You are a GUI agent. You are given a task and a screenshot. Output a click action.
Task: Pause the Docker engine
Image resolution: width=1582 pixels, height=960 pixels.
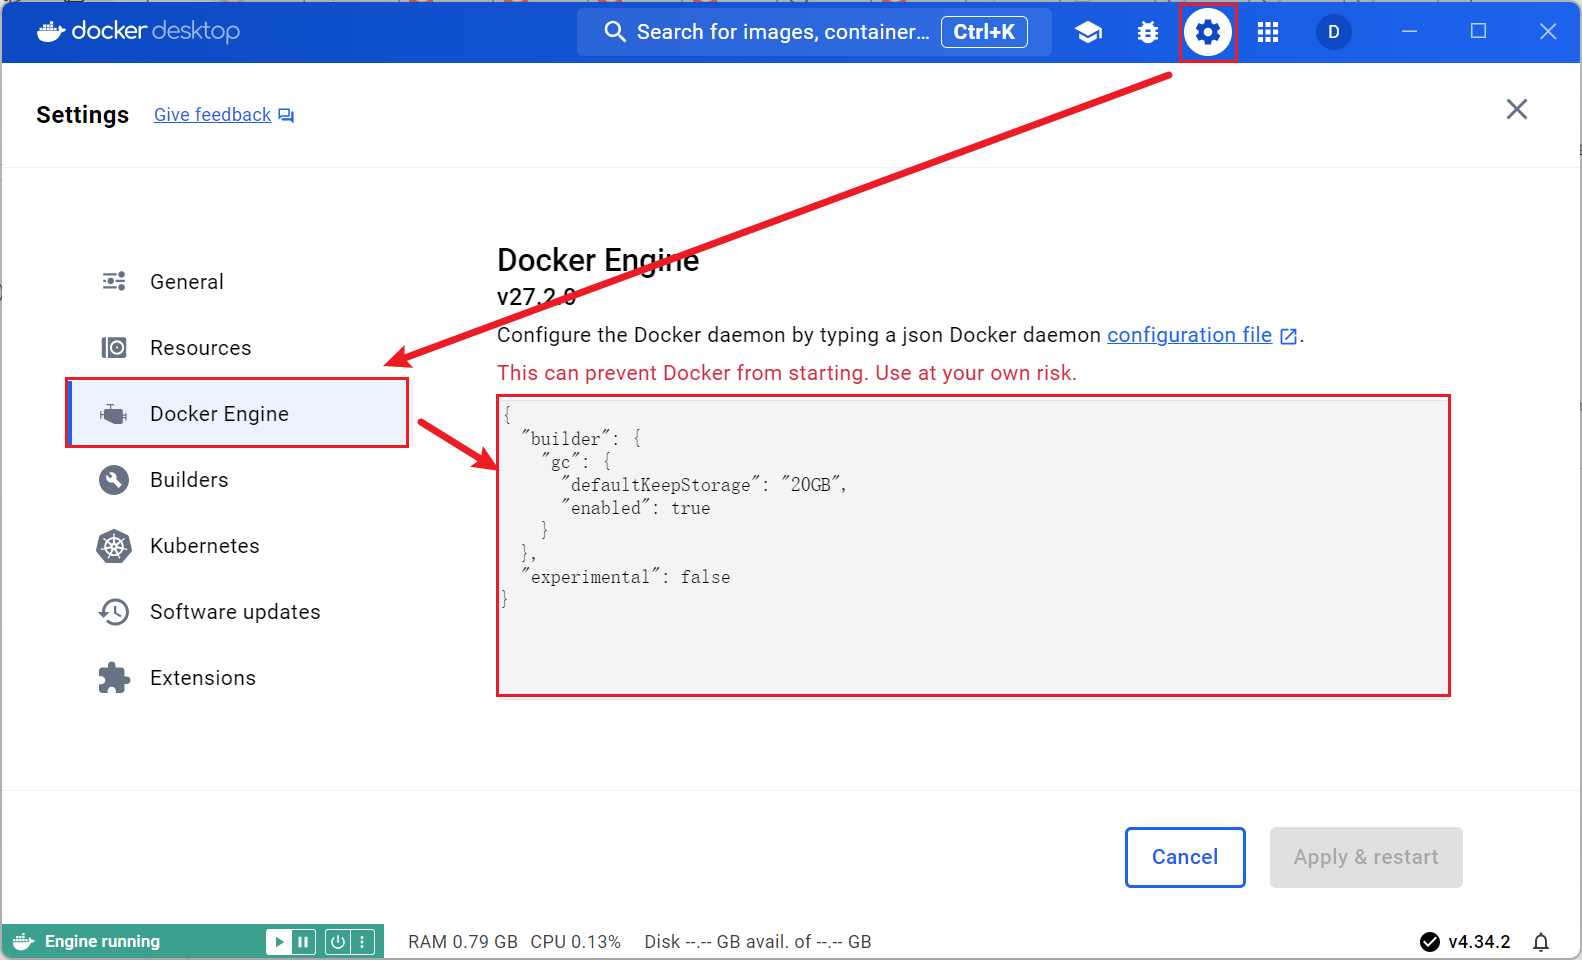pos(303,941)
